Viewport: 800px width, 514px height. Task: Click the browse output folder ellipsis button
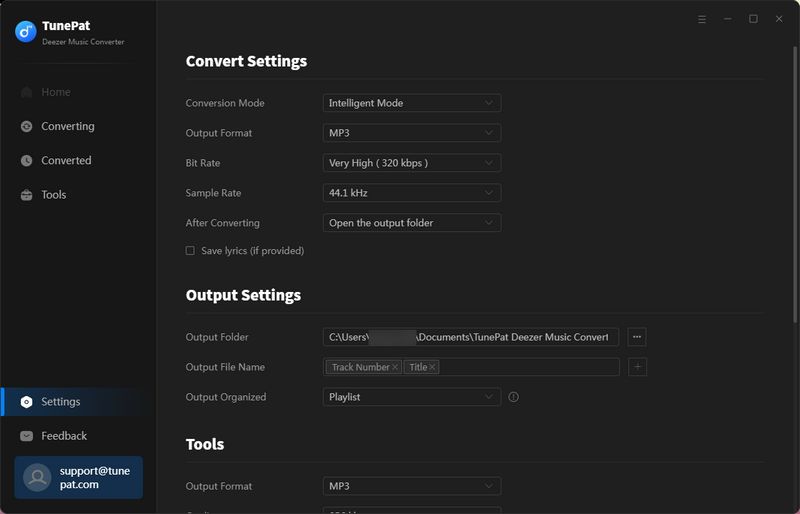click(637, 337)
